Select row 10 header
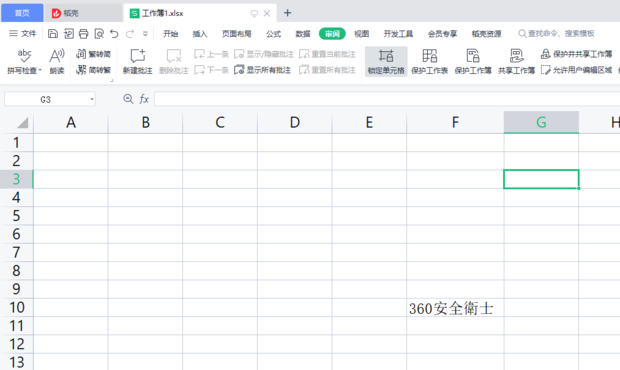Screen dimensions: 620x370 [16, 307]
